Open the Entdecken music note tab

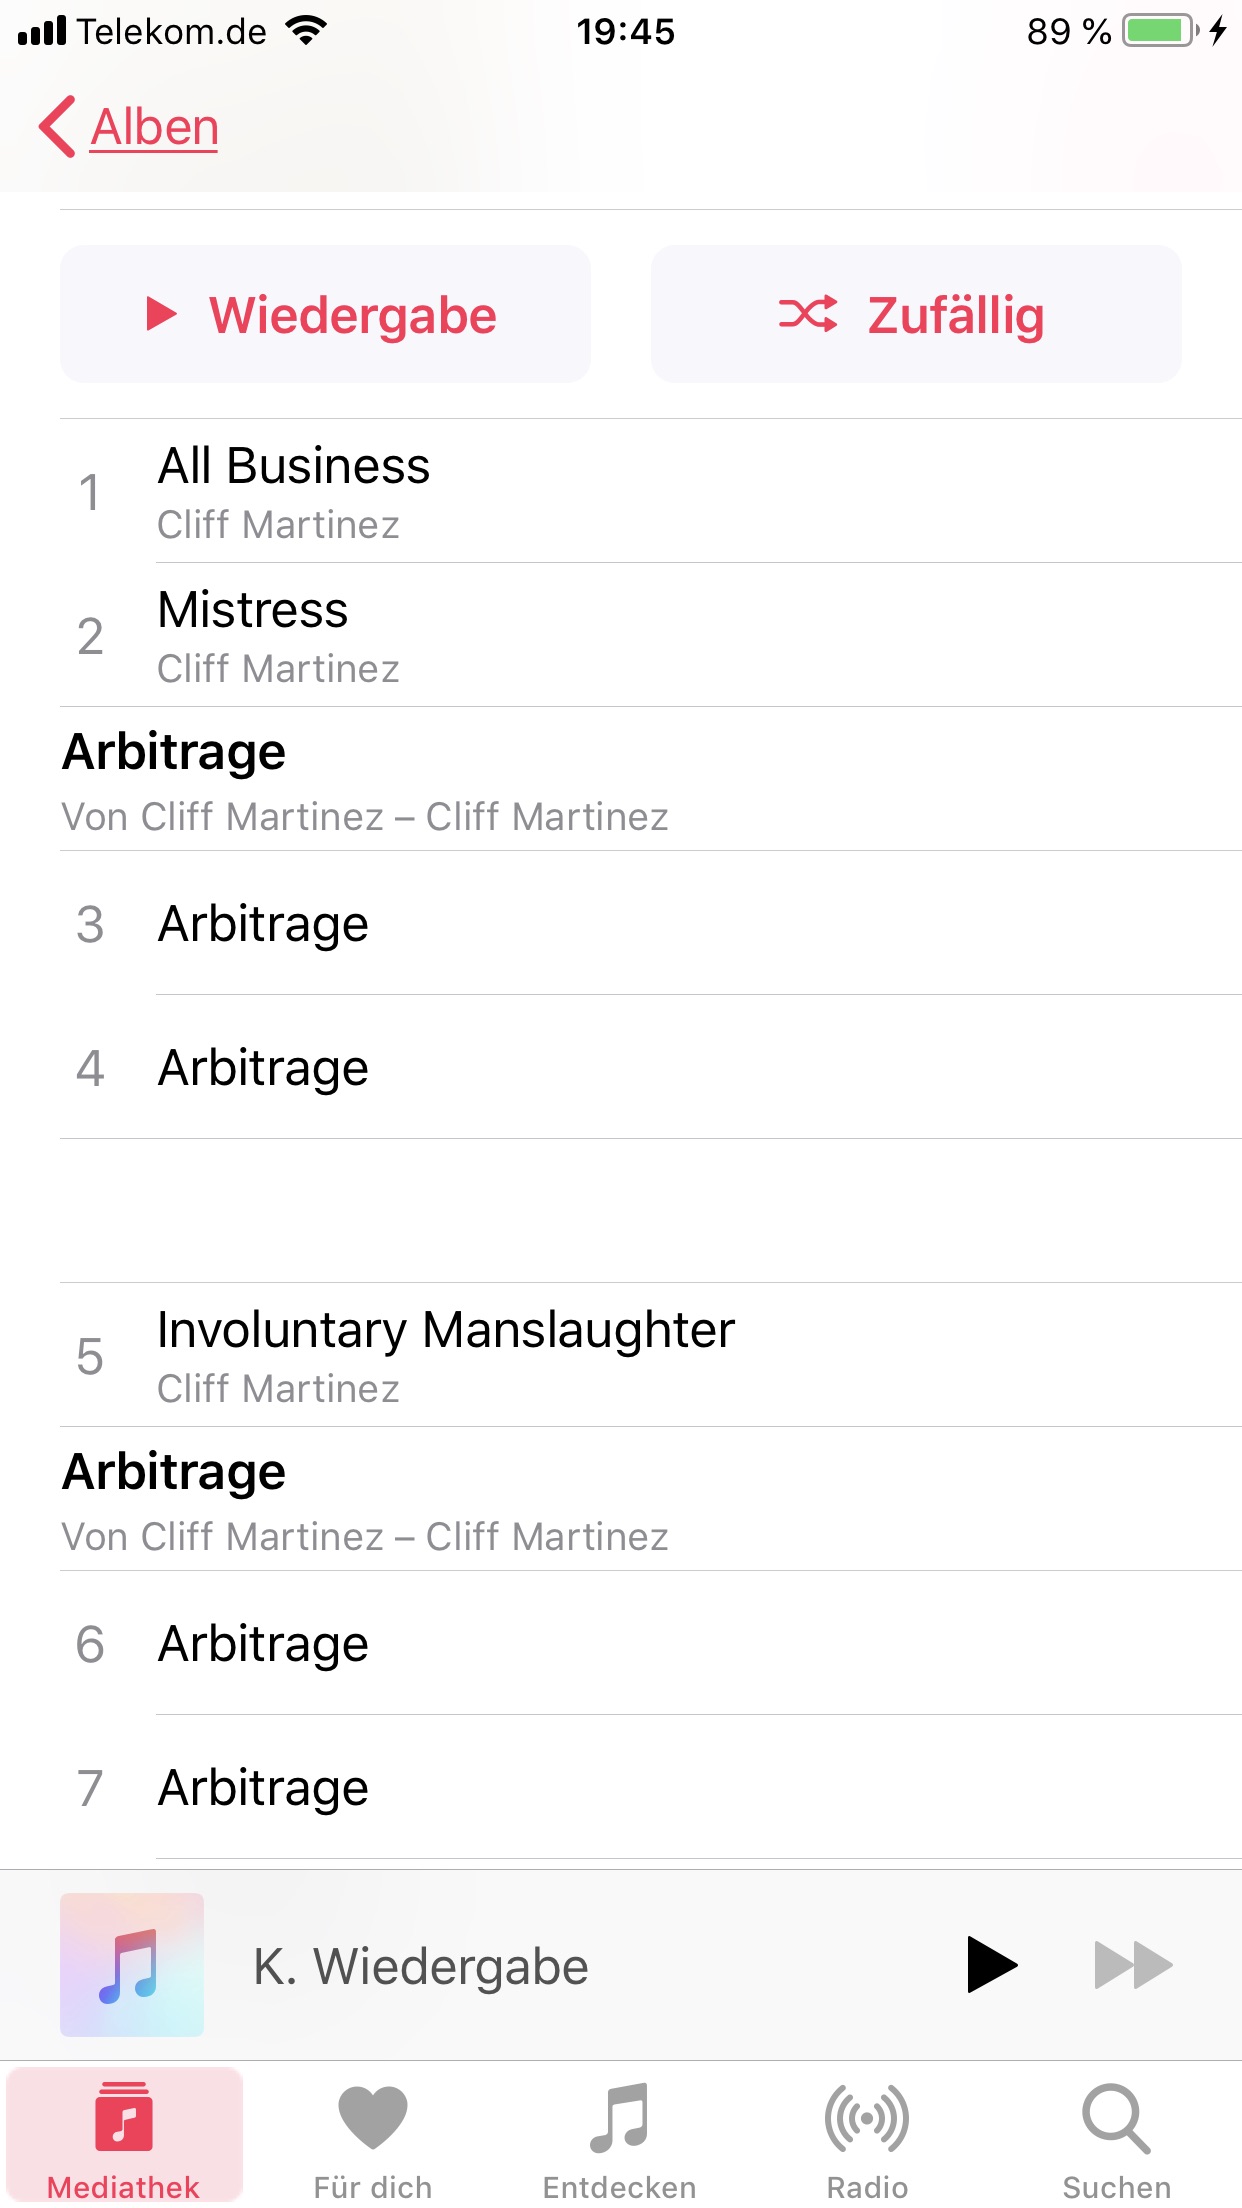pos(620,2135)
